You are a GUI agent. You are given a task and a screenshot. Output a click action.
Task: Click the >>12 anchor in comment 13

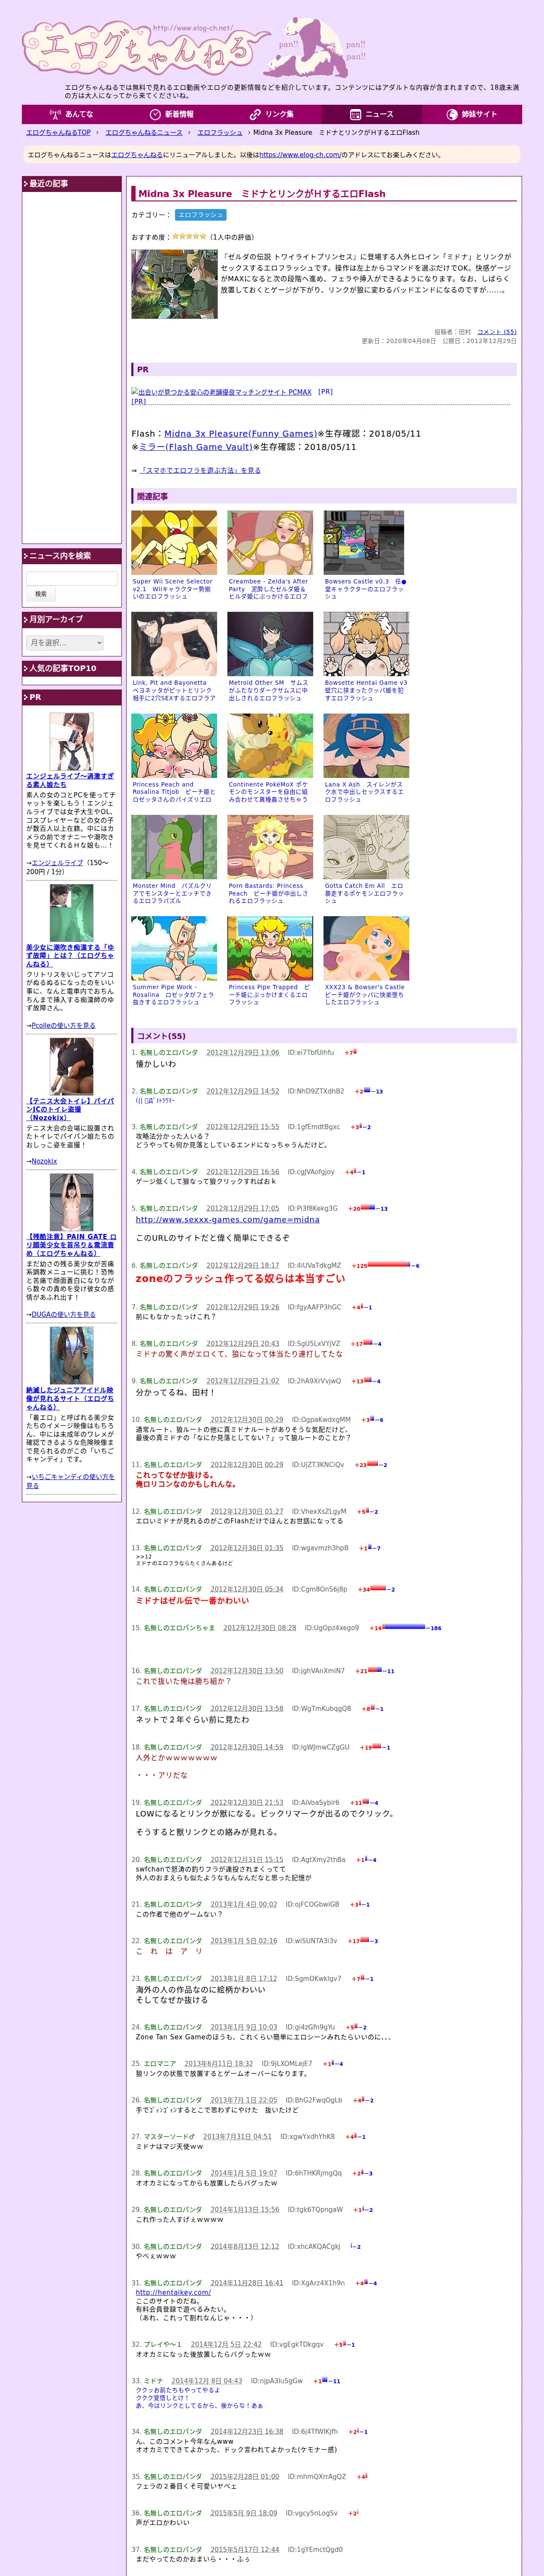[x=144, y=1557]
